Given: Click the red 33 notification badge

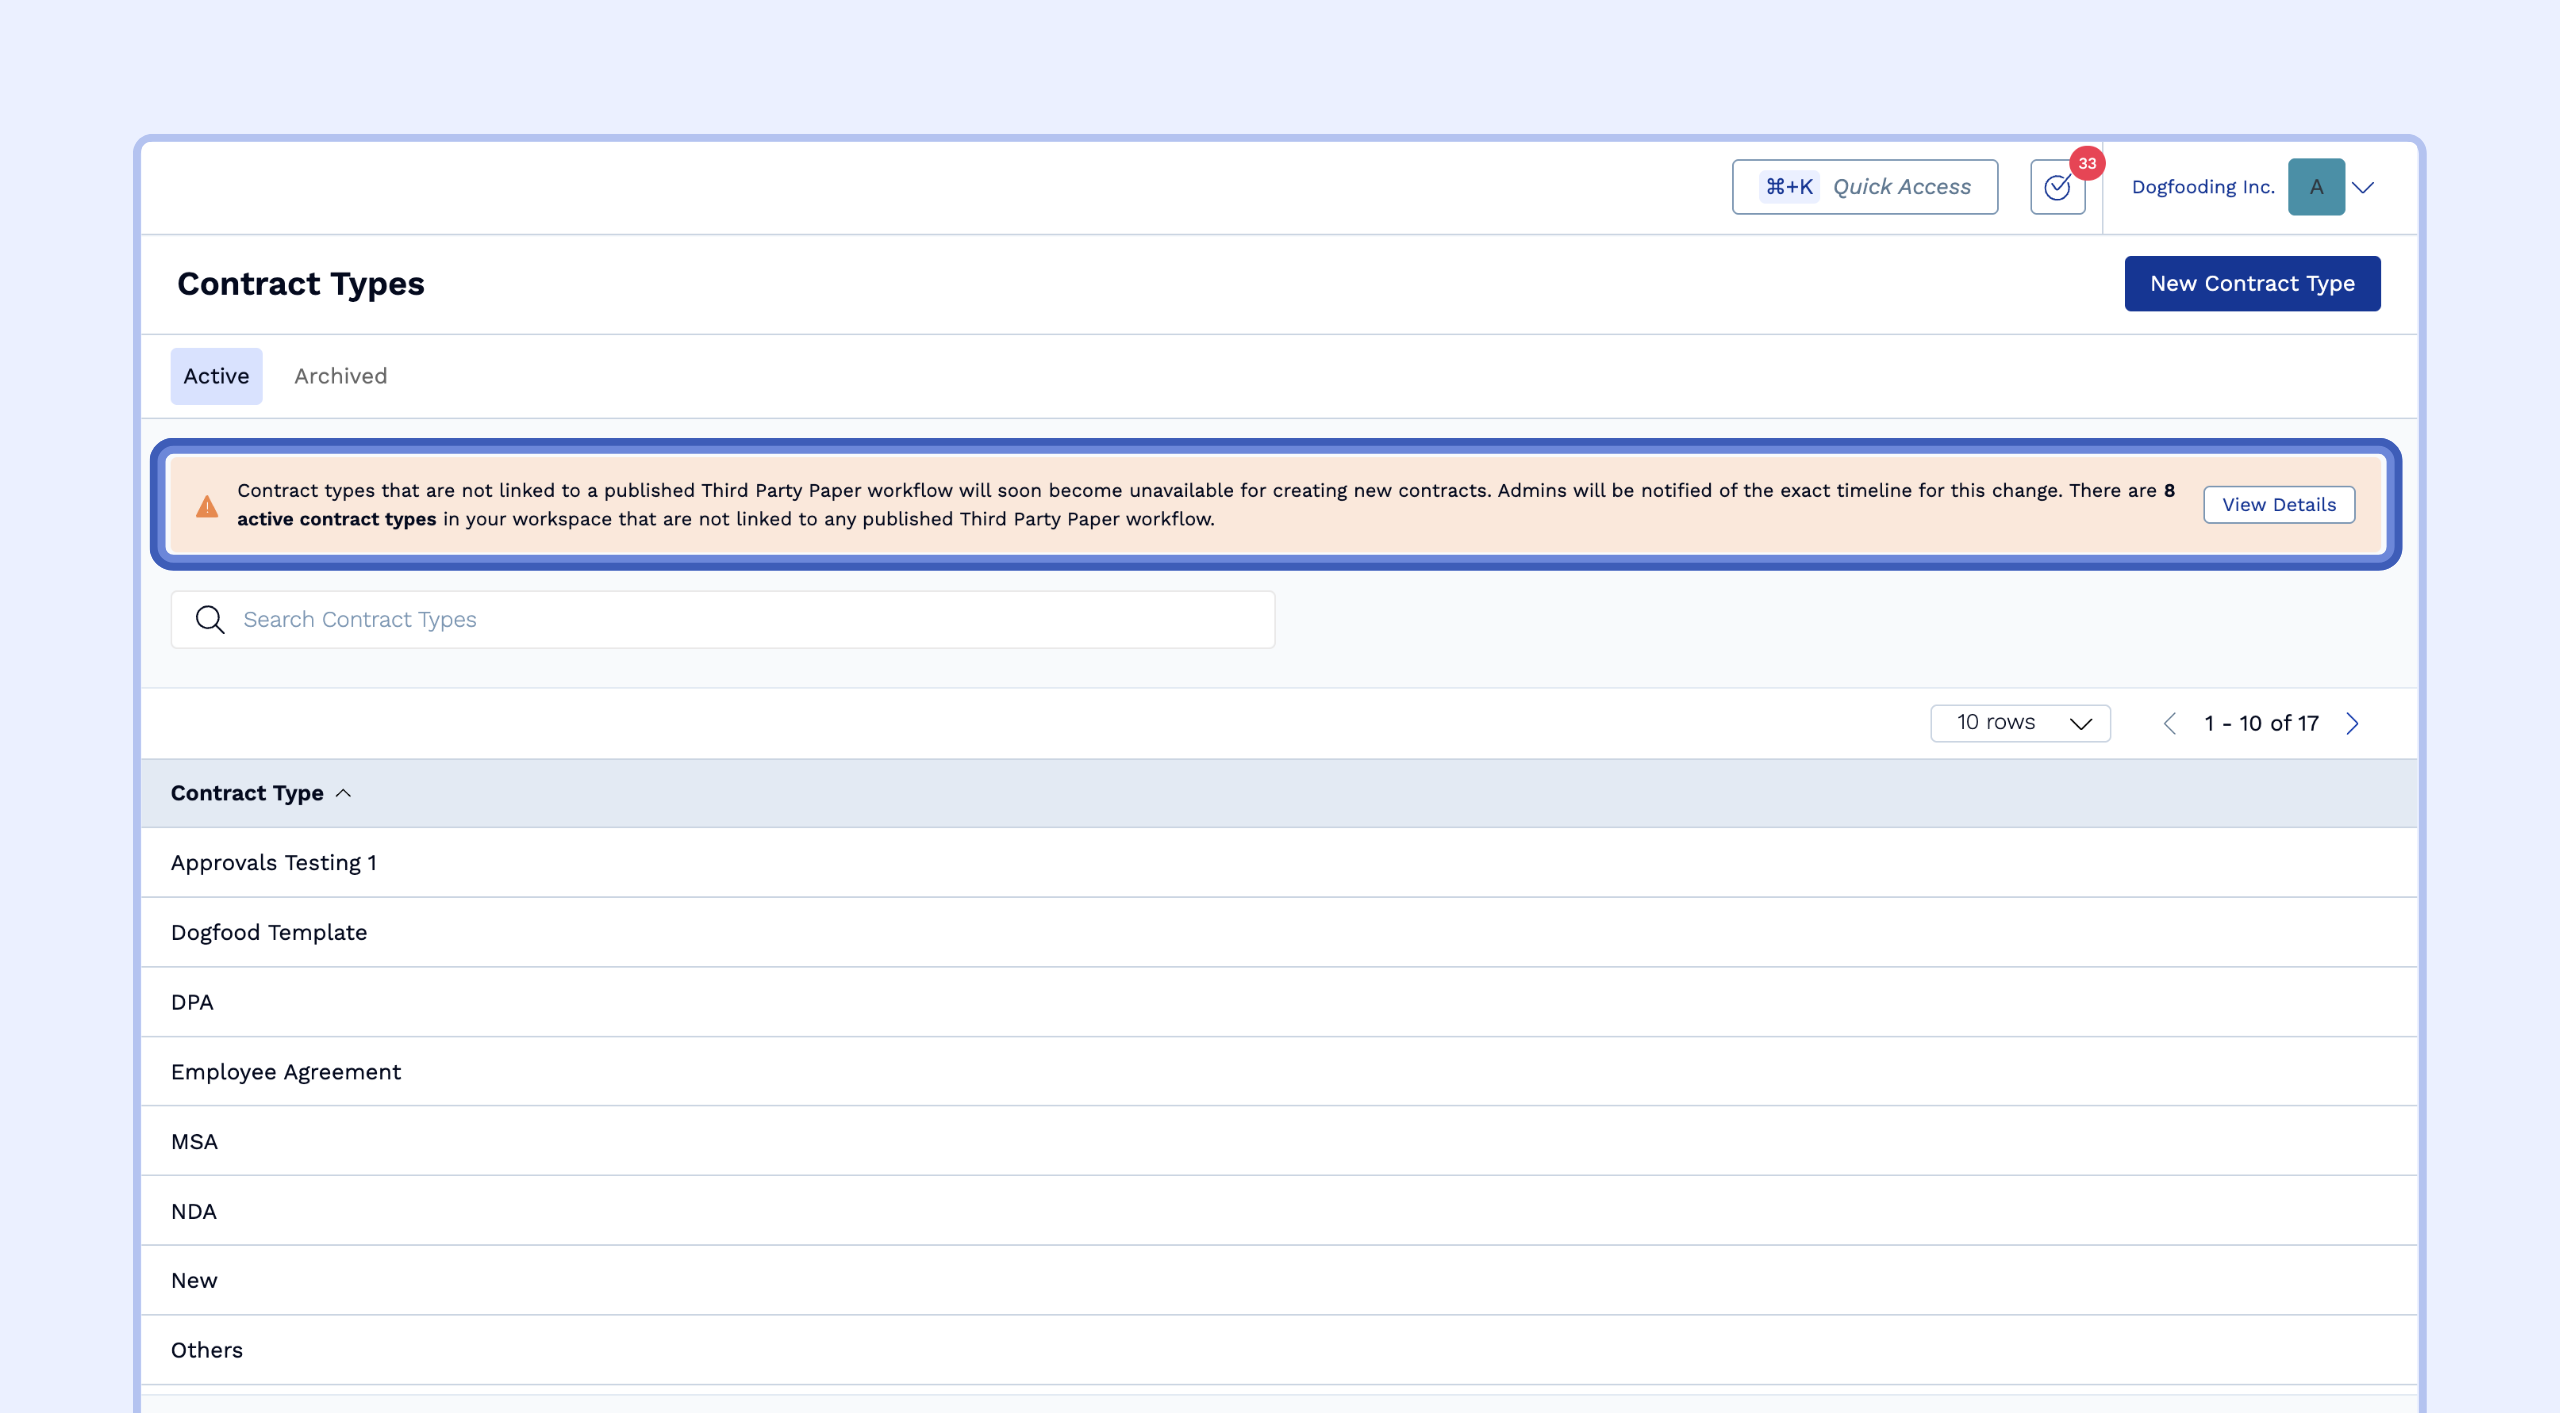Looking at the screenshot, I should 2087,164.
